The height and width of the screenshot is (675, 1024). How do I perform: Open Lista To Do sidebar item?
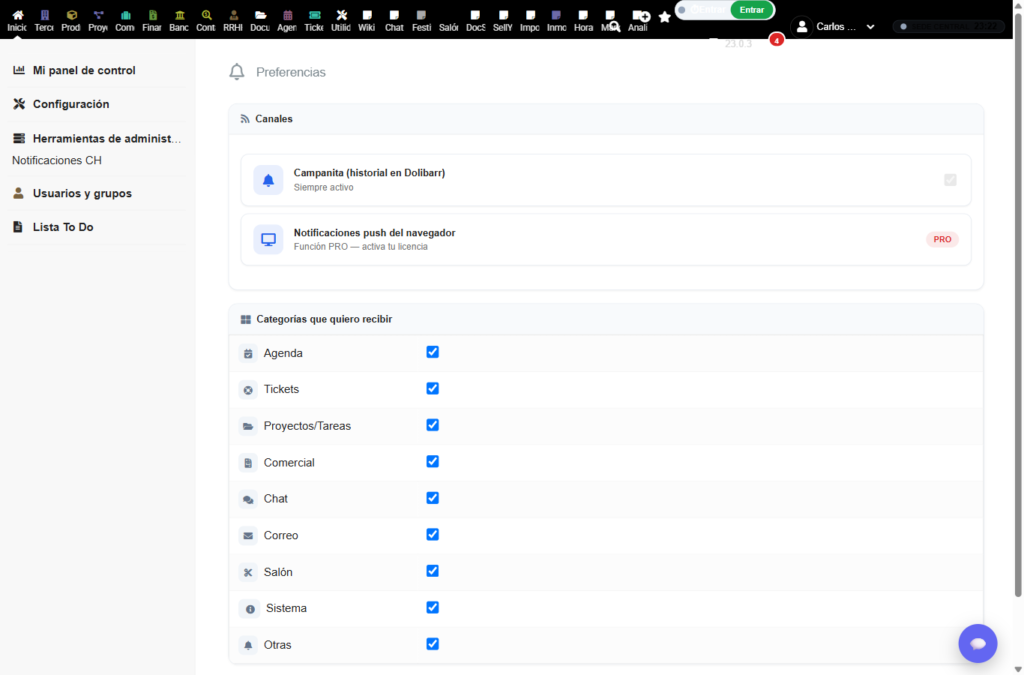click(63, 227)
